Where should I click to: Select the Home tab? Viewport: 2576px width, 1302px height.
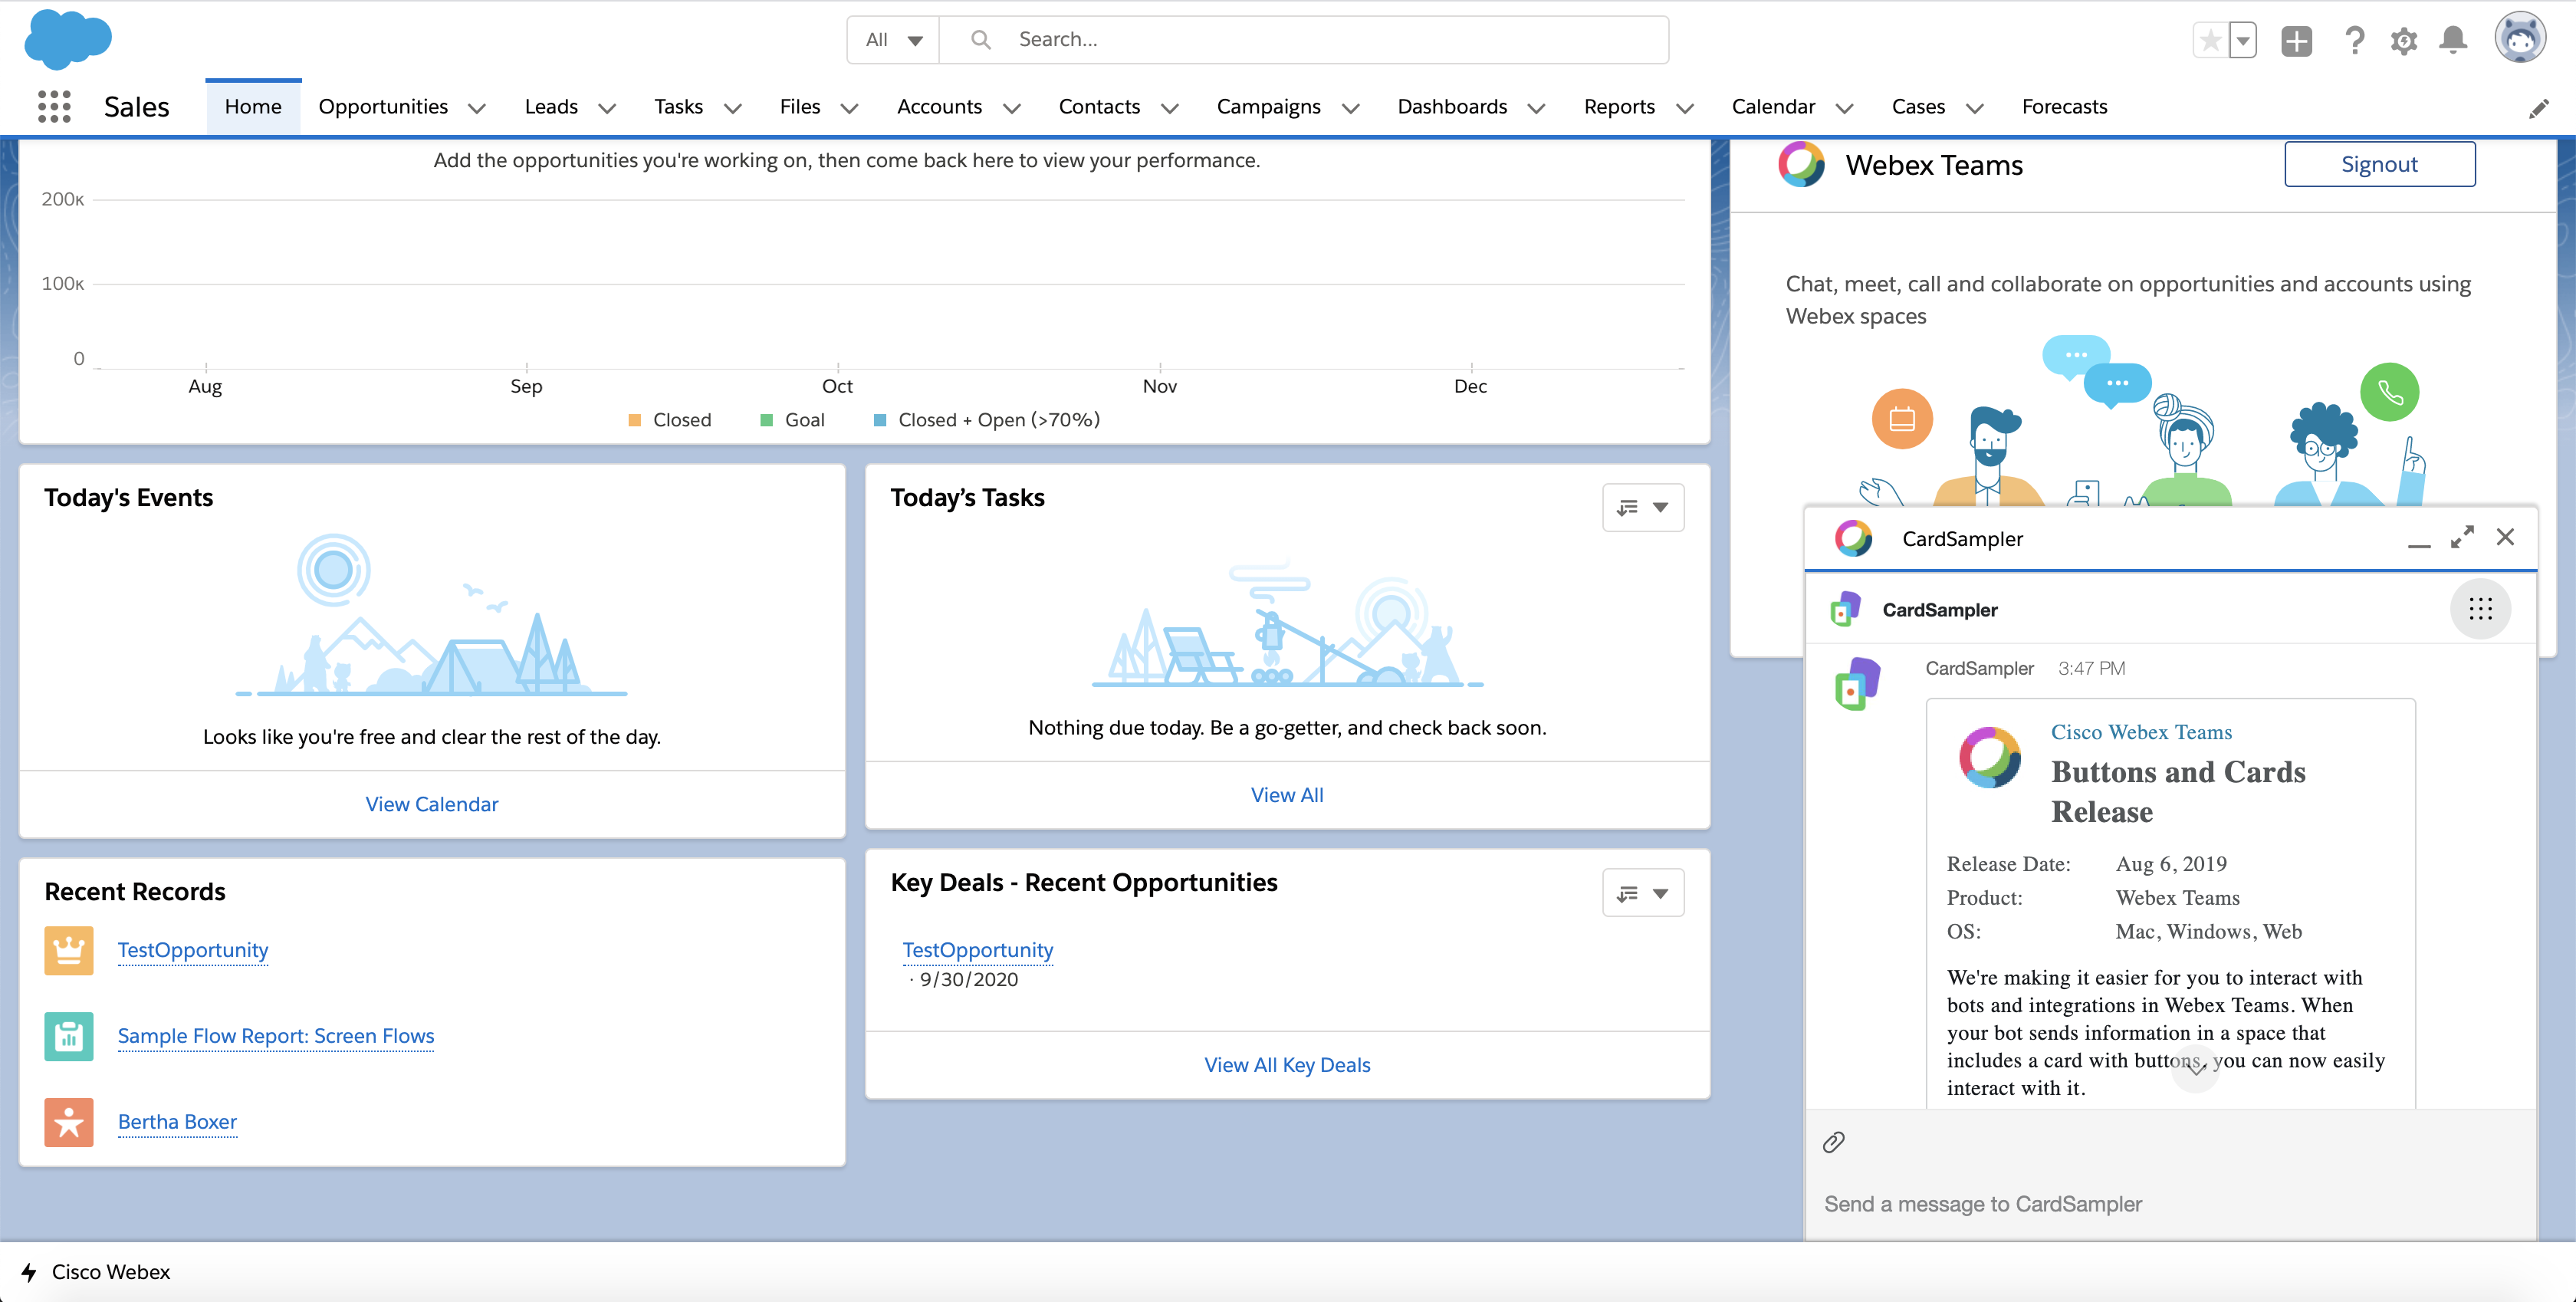(253, 106)
